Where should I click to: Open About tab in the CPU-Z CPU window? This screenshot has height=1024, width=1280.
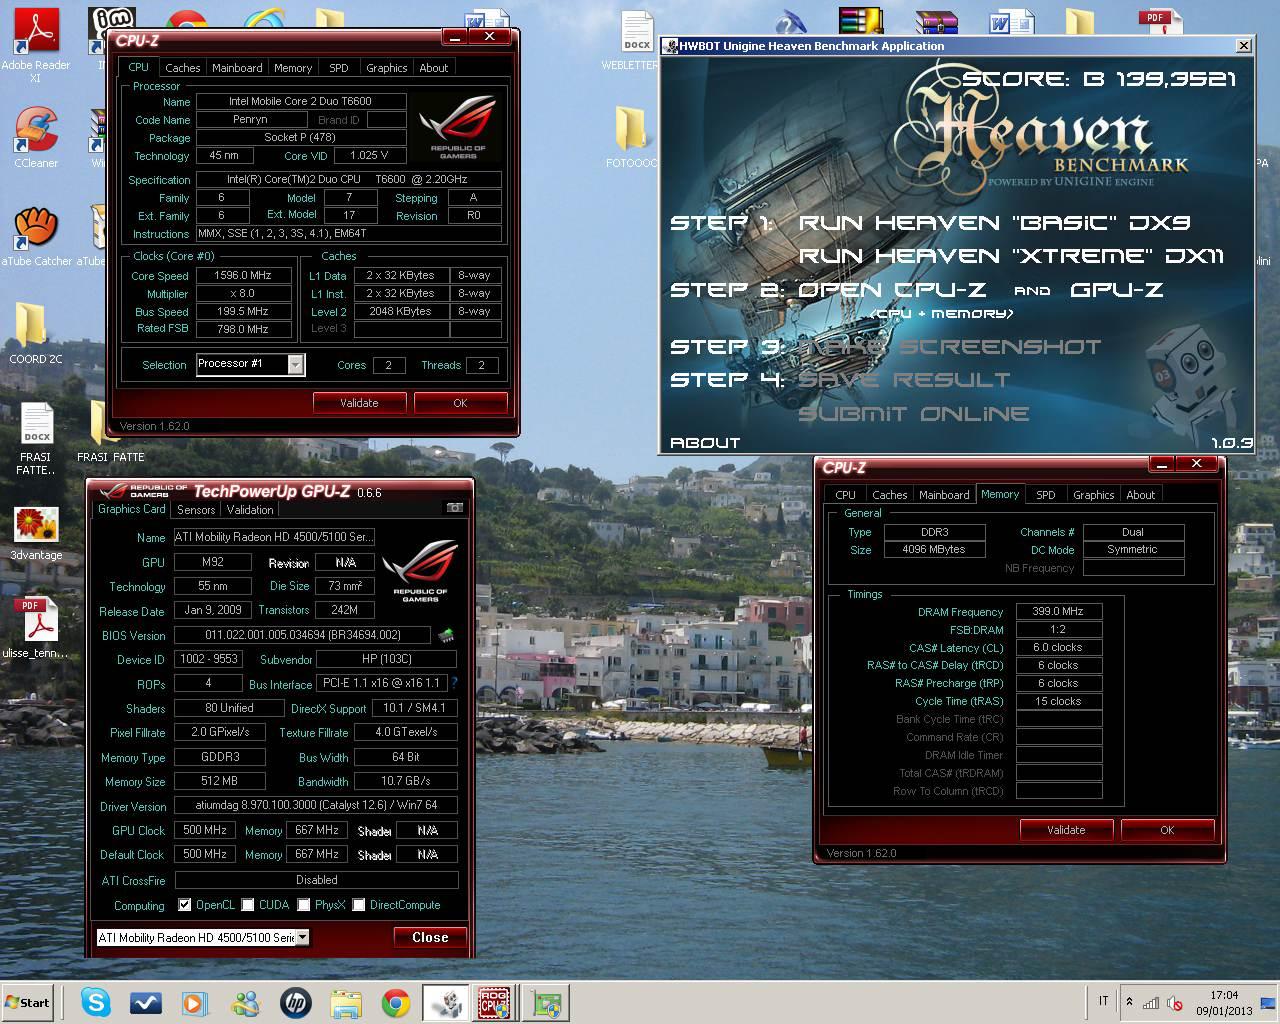[x=433, y=68]
